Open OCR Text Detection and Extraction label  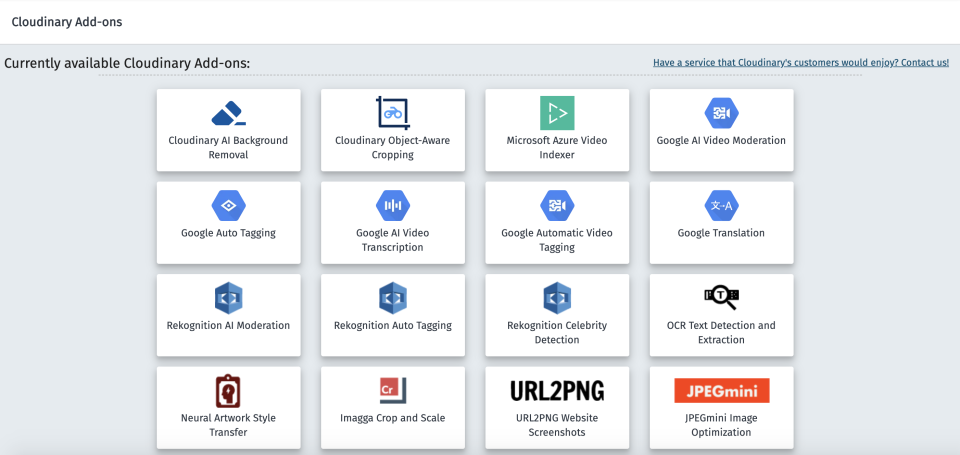721,333
